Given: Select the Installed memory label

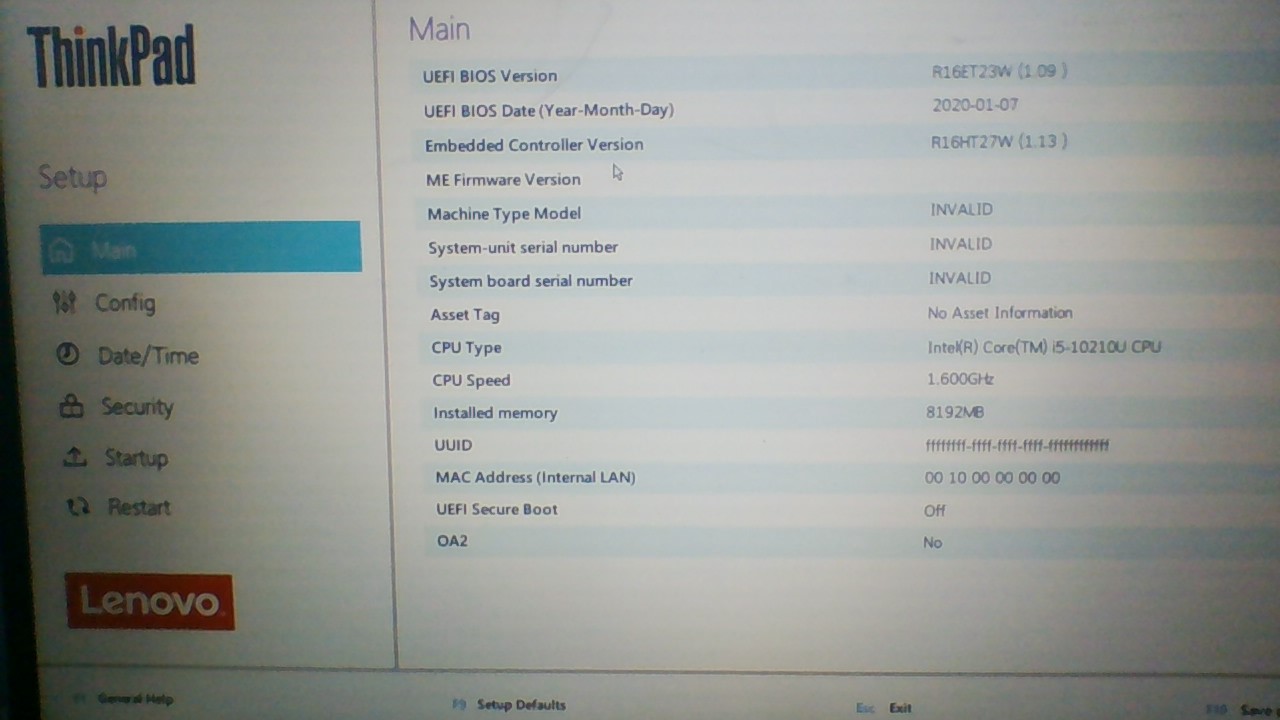Looking at the screenshot, I should tap(495, 413).
